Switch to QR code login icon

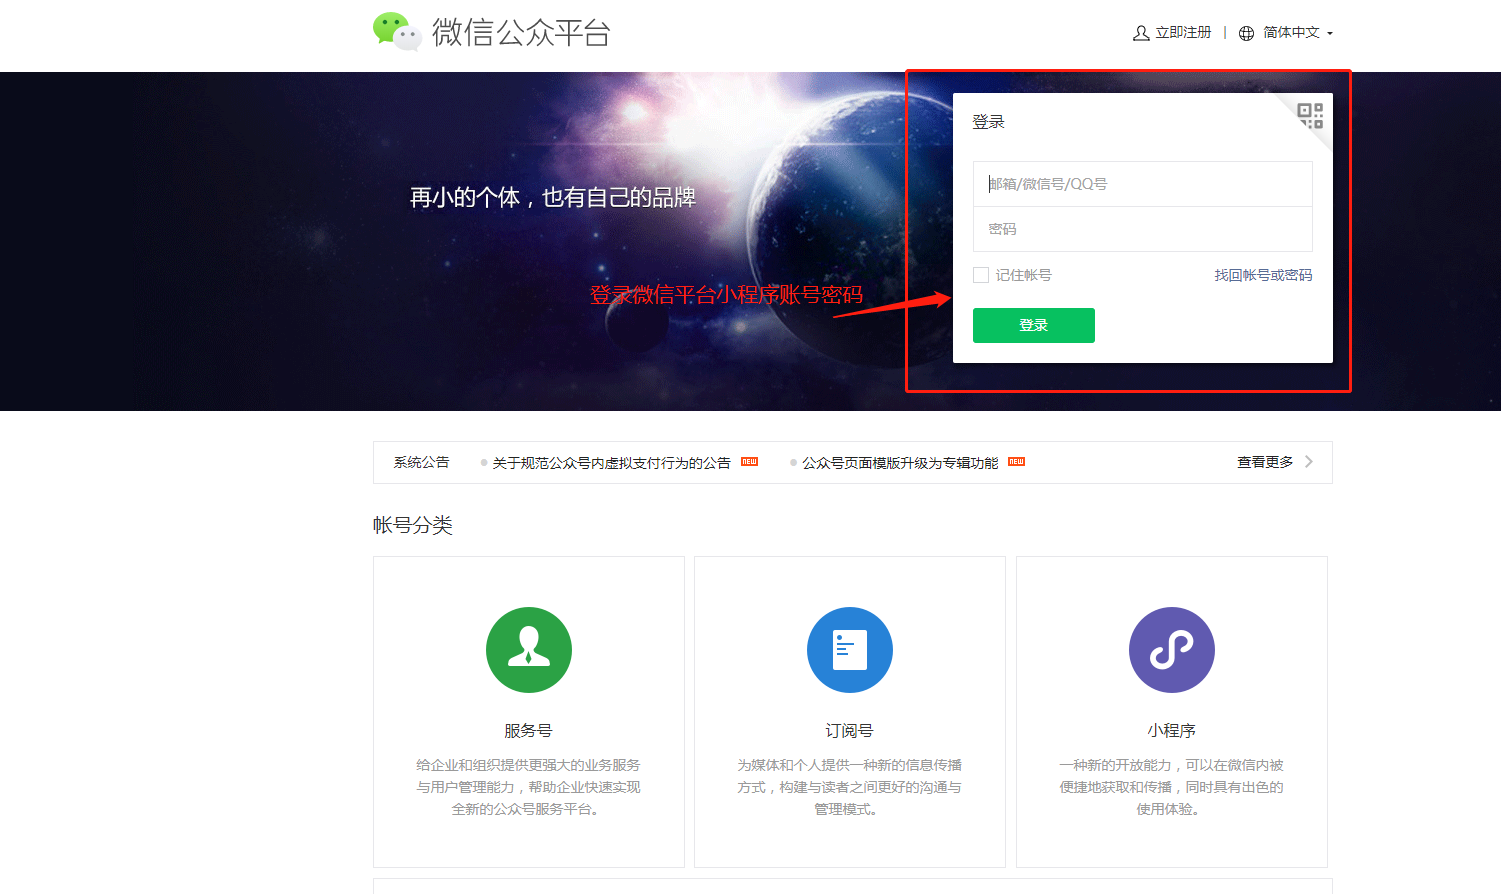pos(1310,116)
